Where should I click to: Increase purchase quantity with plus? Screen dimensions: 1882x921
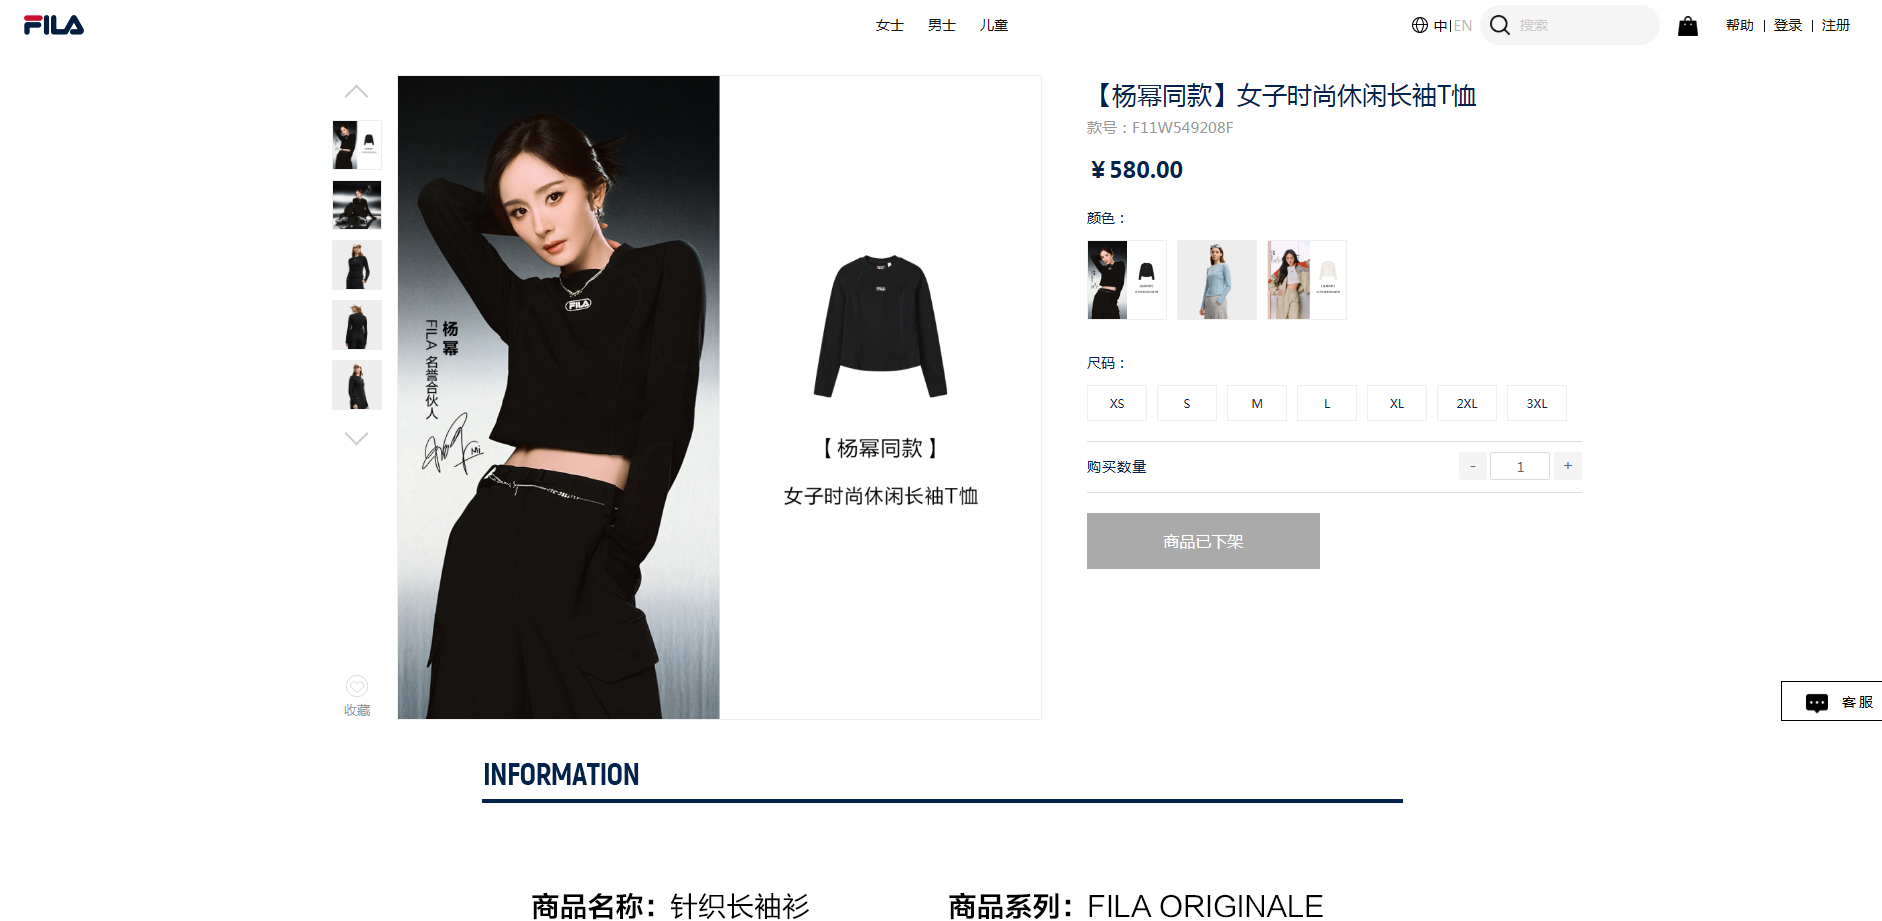1568,466
